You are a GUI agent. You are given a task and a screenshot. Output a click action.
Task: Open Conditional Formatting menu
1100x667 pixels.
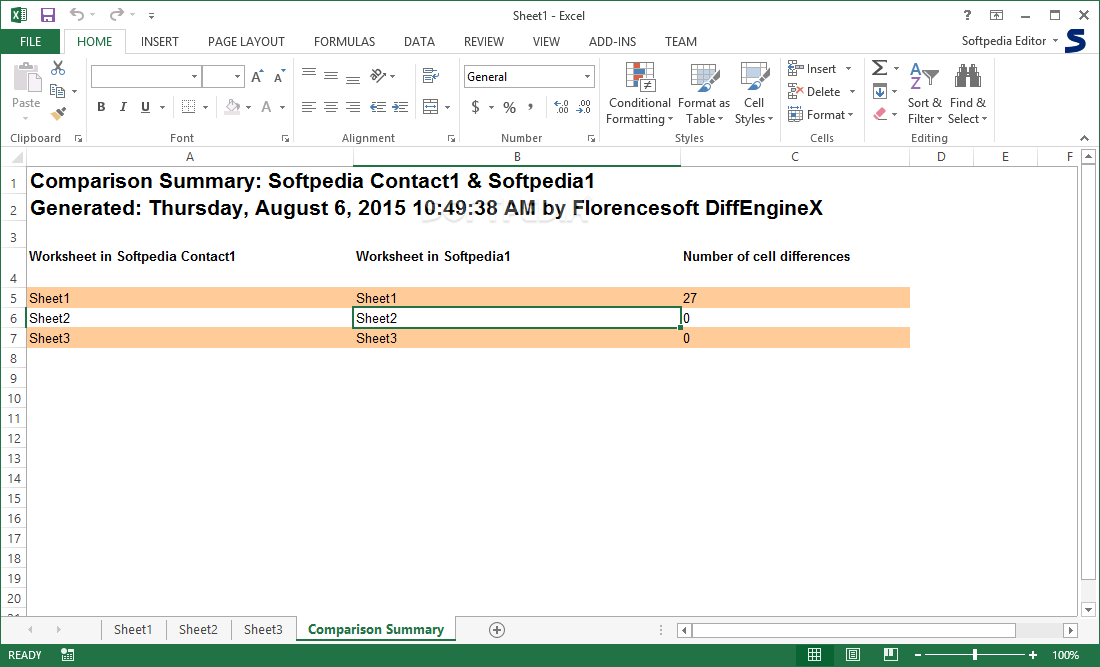tap(639, 93)
